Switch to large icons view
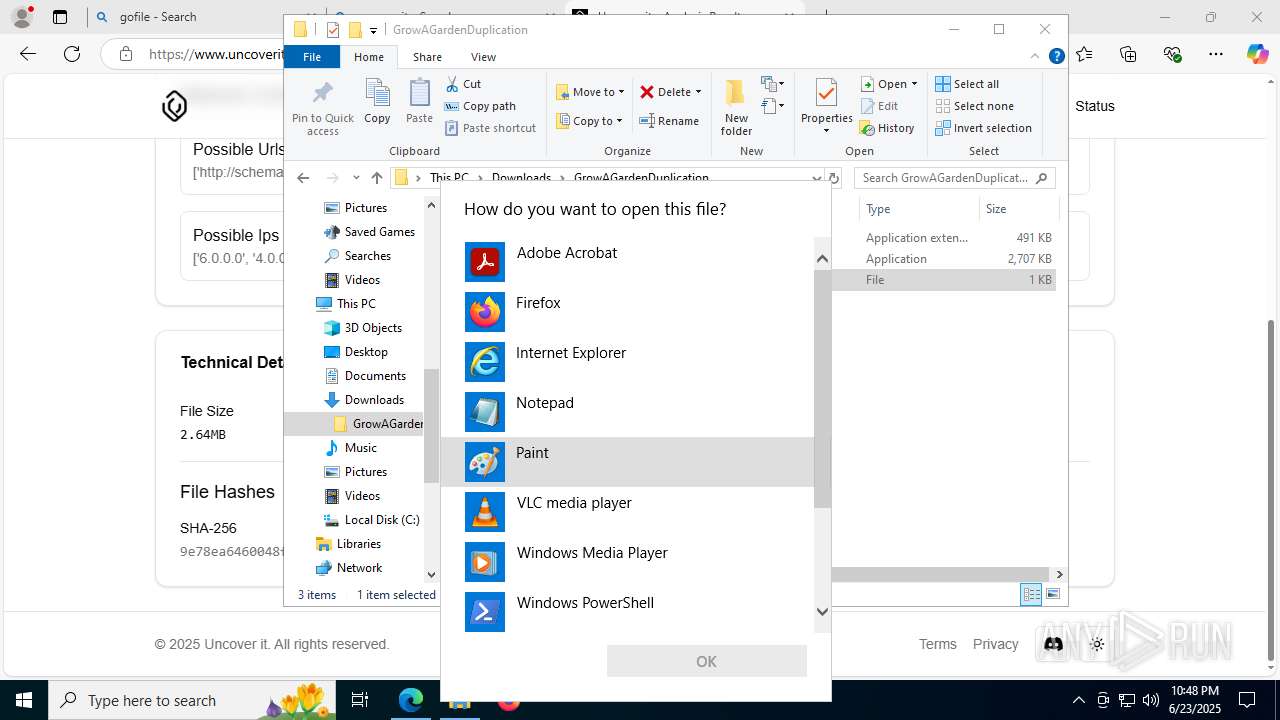1280x720 pixels. coord(1052,594)
